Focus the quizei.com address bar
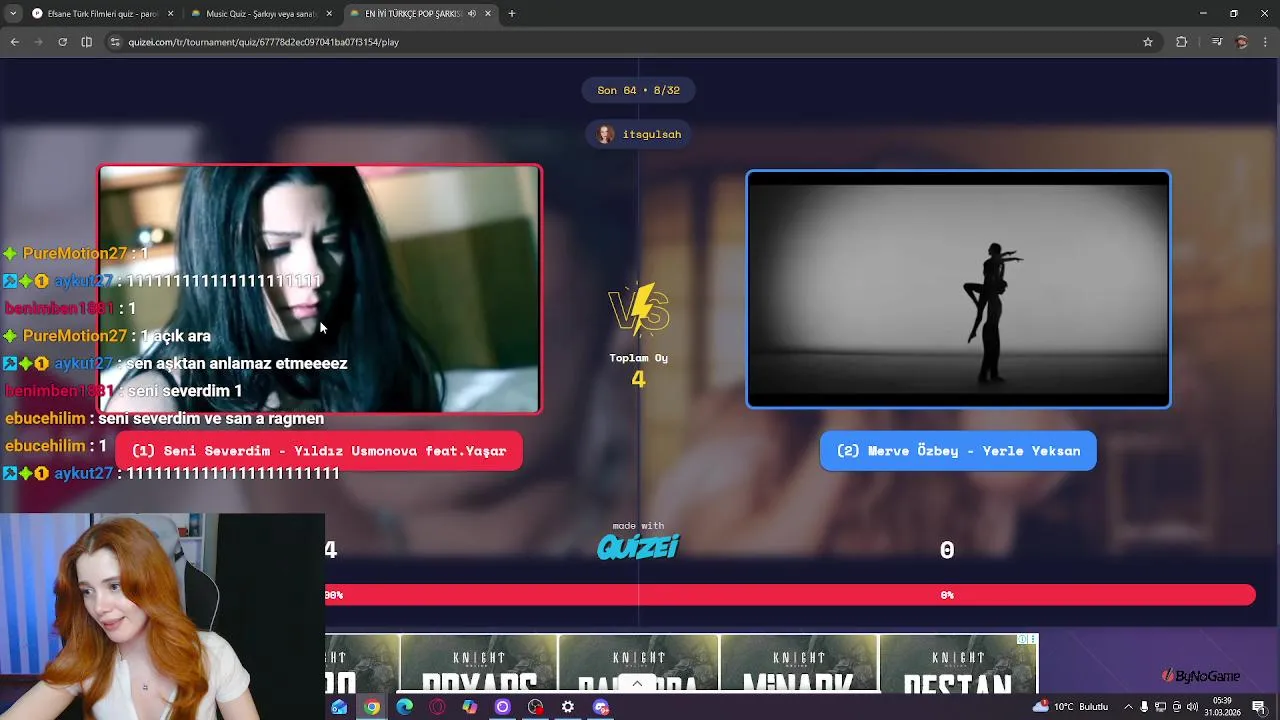The width and height of the screenshot is (1280, 720). point(630,42)
